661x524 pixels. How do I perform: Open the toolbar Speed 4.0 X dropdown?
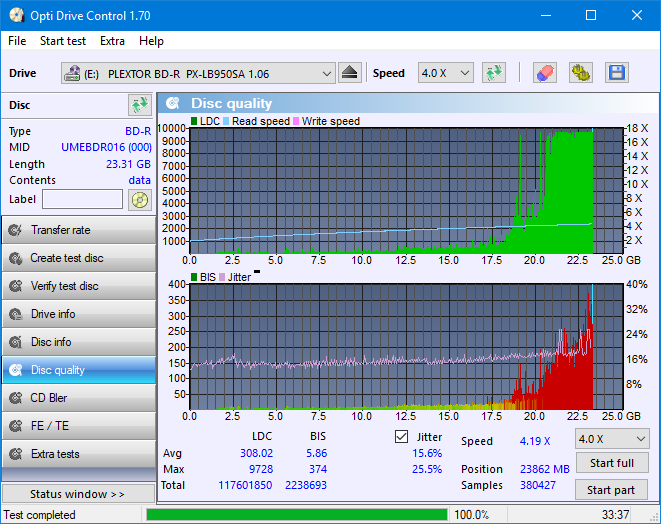445,73
